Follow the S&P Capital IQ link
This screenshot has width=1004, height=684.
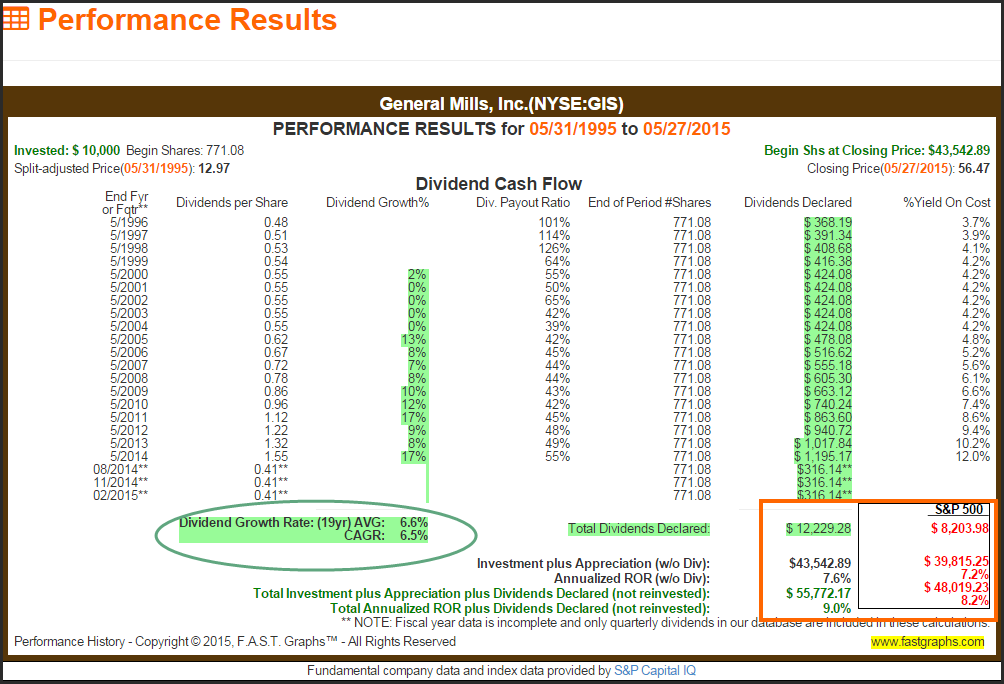(x=654, y=671)
